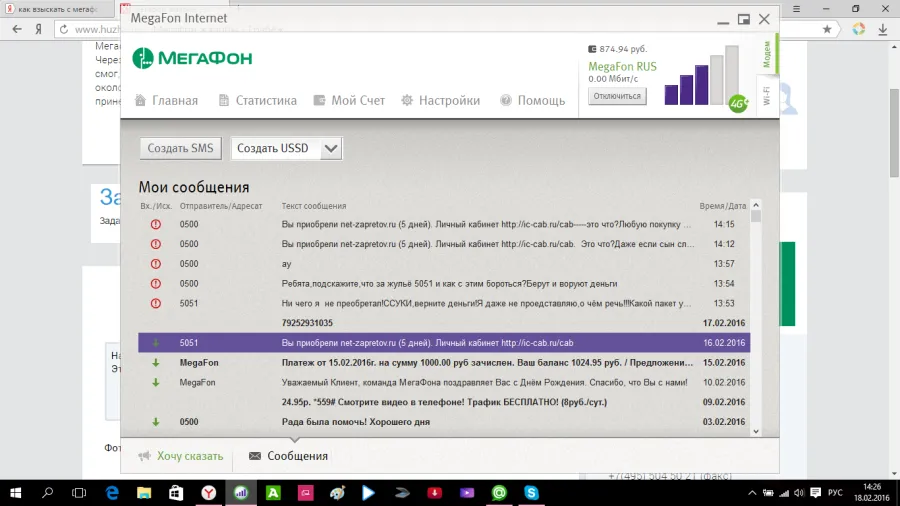Open the Главная home tab

pos(166,100)
